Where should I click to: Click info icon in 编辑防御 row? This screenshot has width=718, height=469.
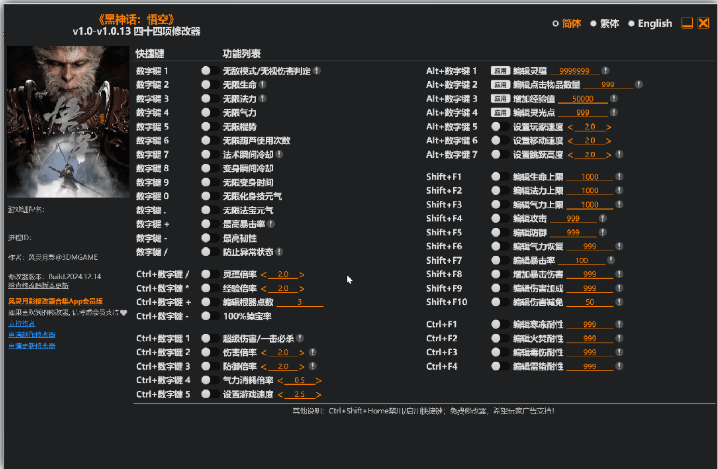coord(603,232)
